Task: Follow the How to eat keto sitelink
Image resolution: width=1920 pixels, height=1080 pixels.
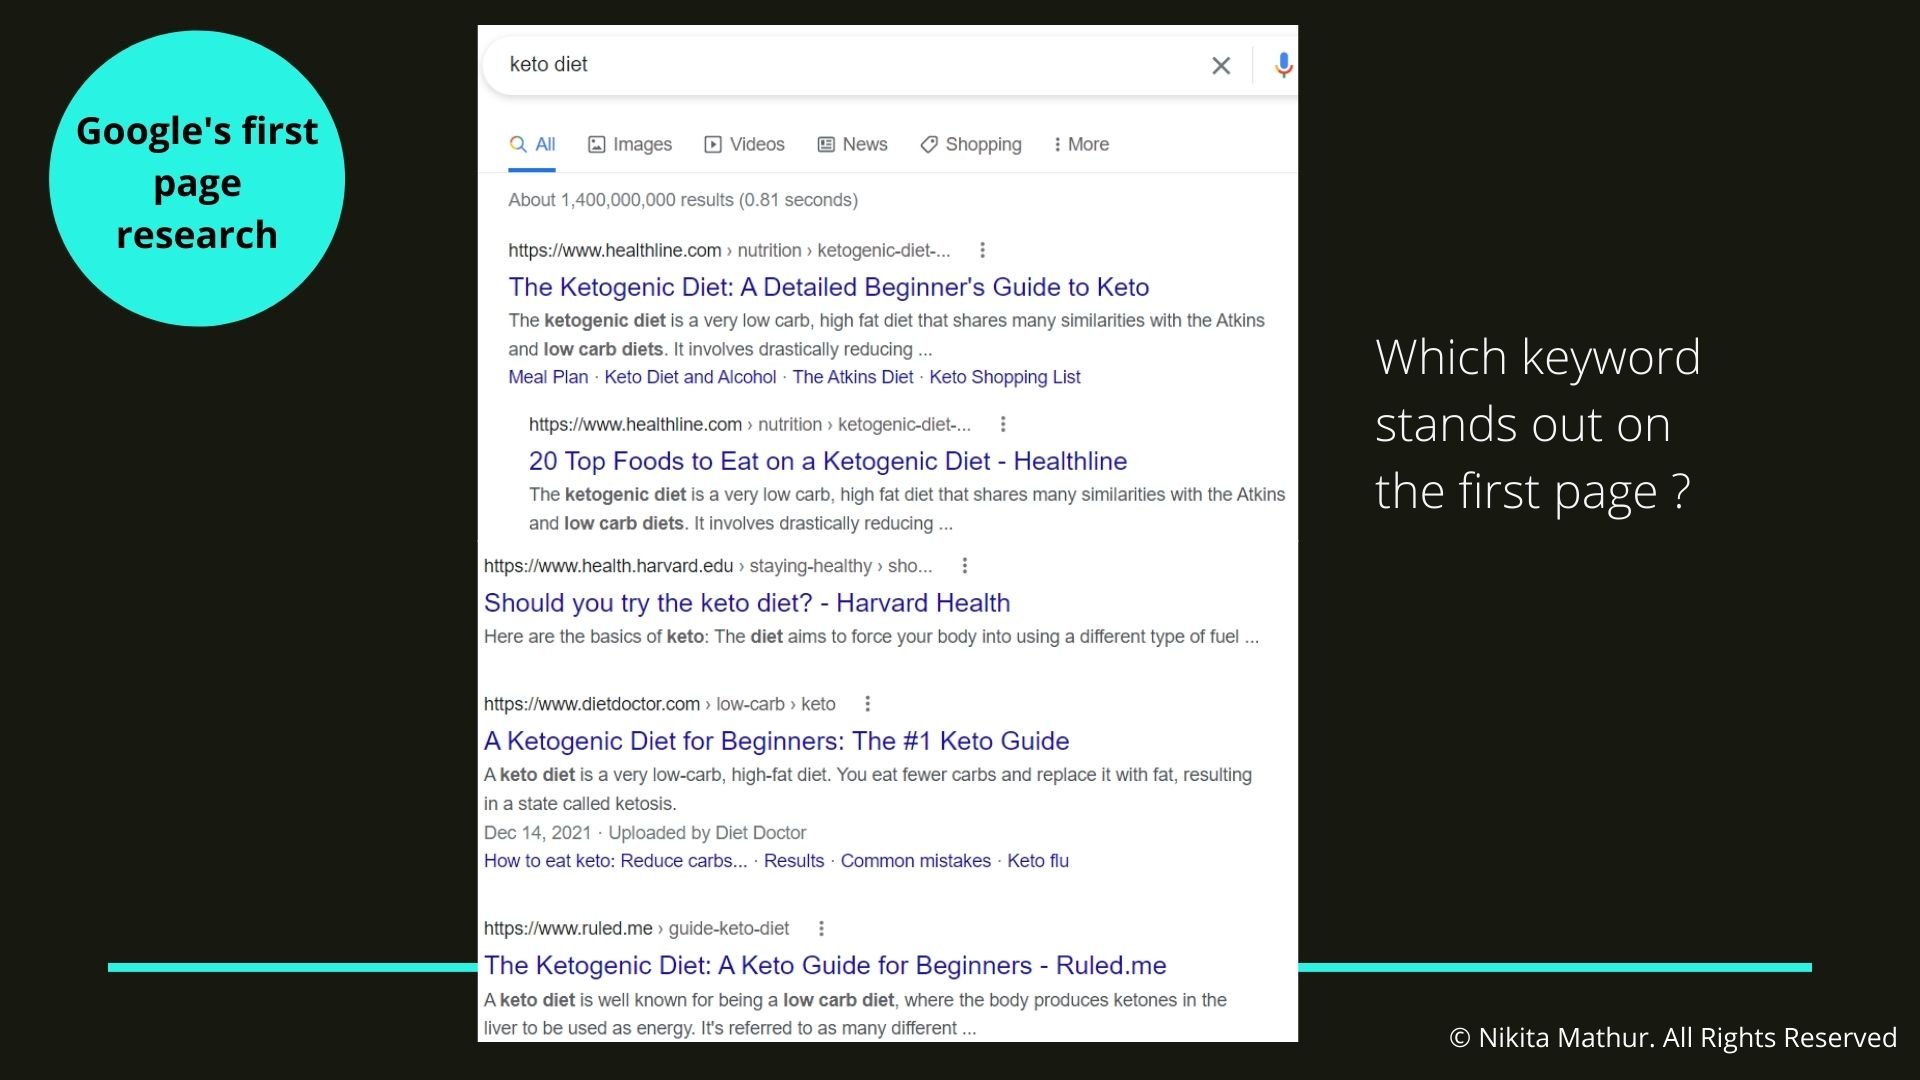Action: click(616, 861)
